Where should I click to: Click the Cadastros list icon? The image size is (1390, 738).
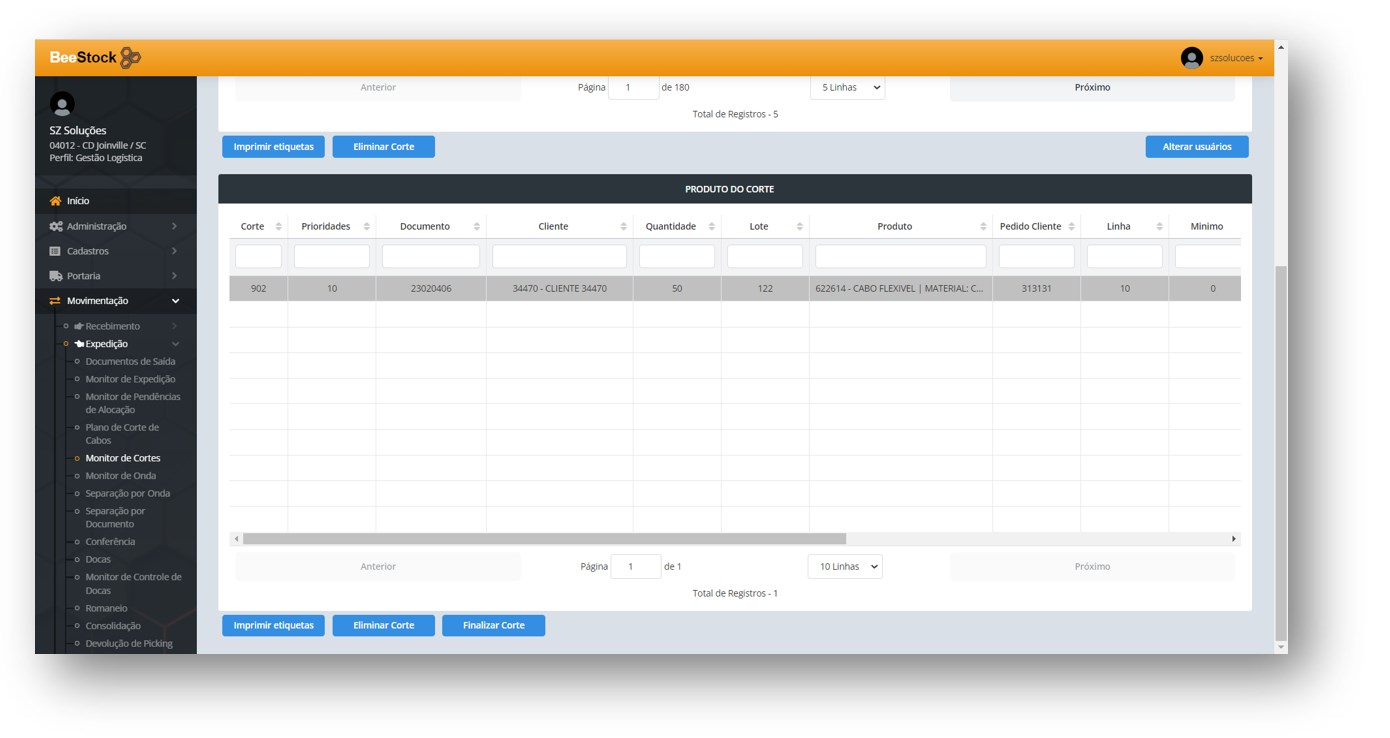point(56,252)
